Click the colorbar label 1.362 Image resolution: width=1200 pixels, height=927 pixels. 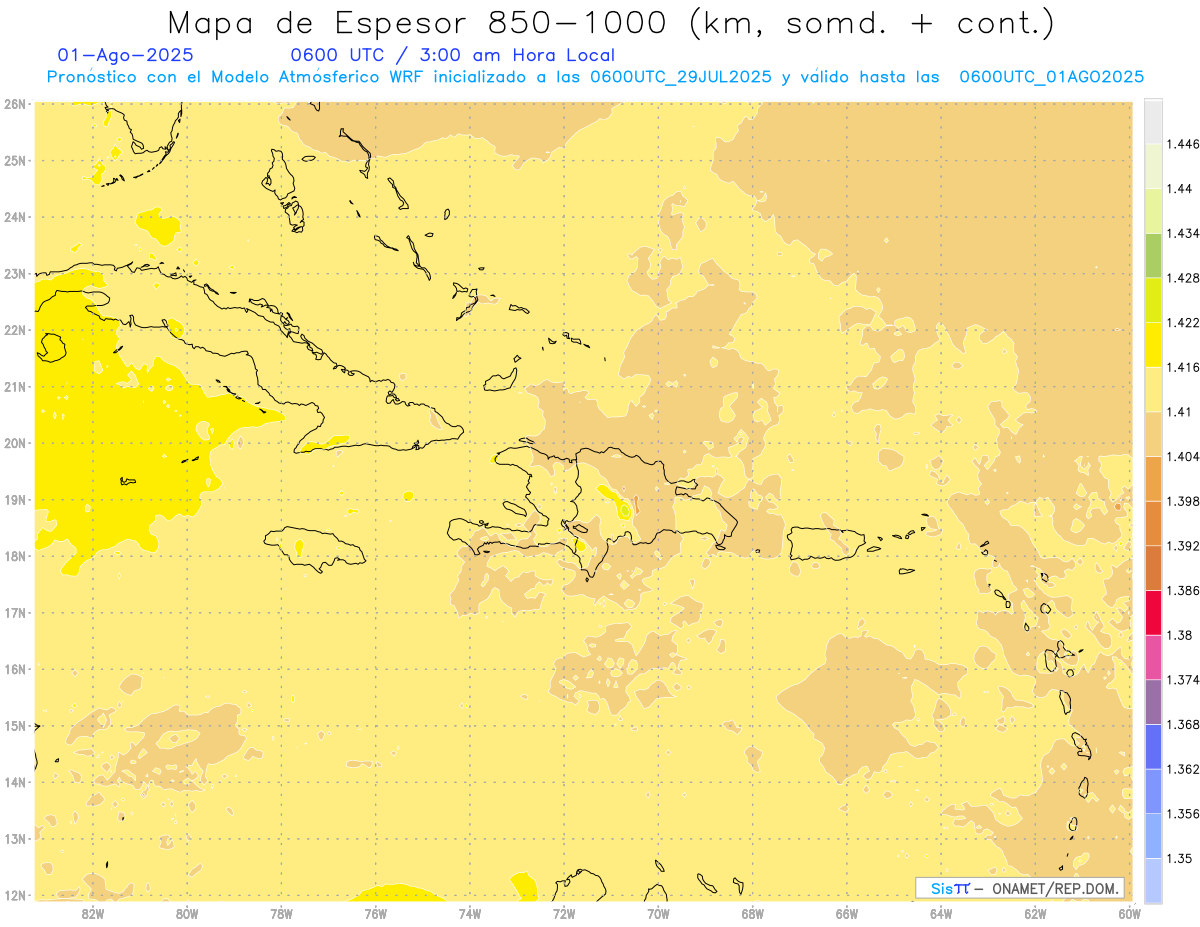[1183, 769]
